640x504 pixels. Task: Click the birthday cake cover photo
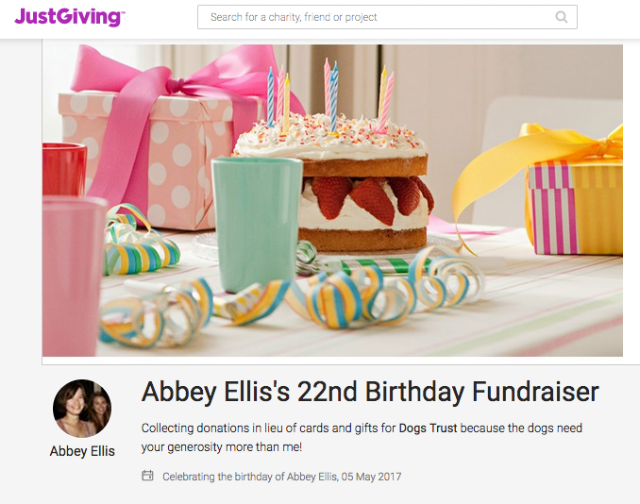click(333, 200)
